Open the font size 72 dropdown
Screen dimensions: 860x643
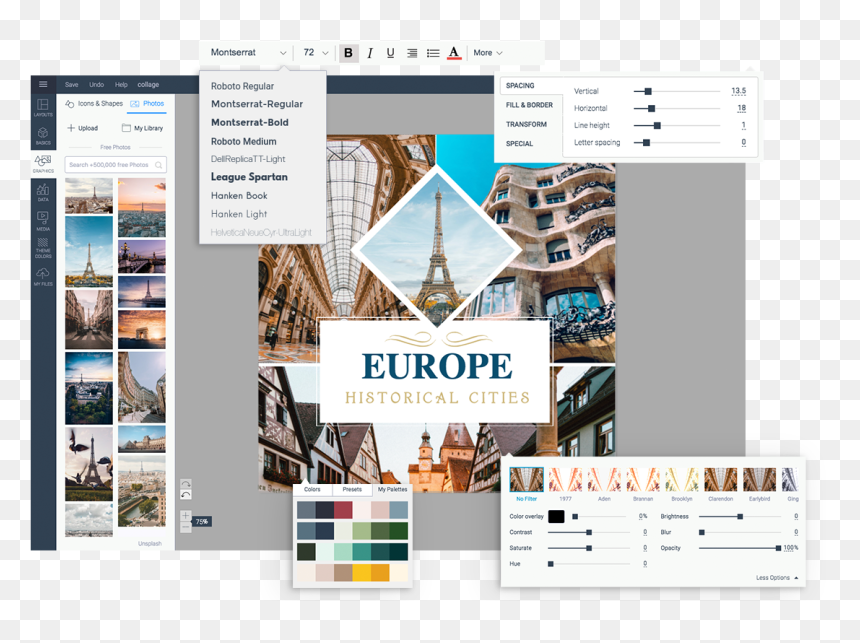[315, 53]
